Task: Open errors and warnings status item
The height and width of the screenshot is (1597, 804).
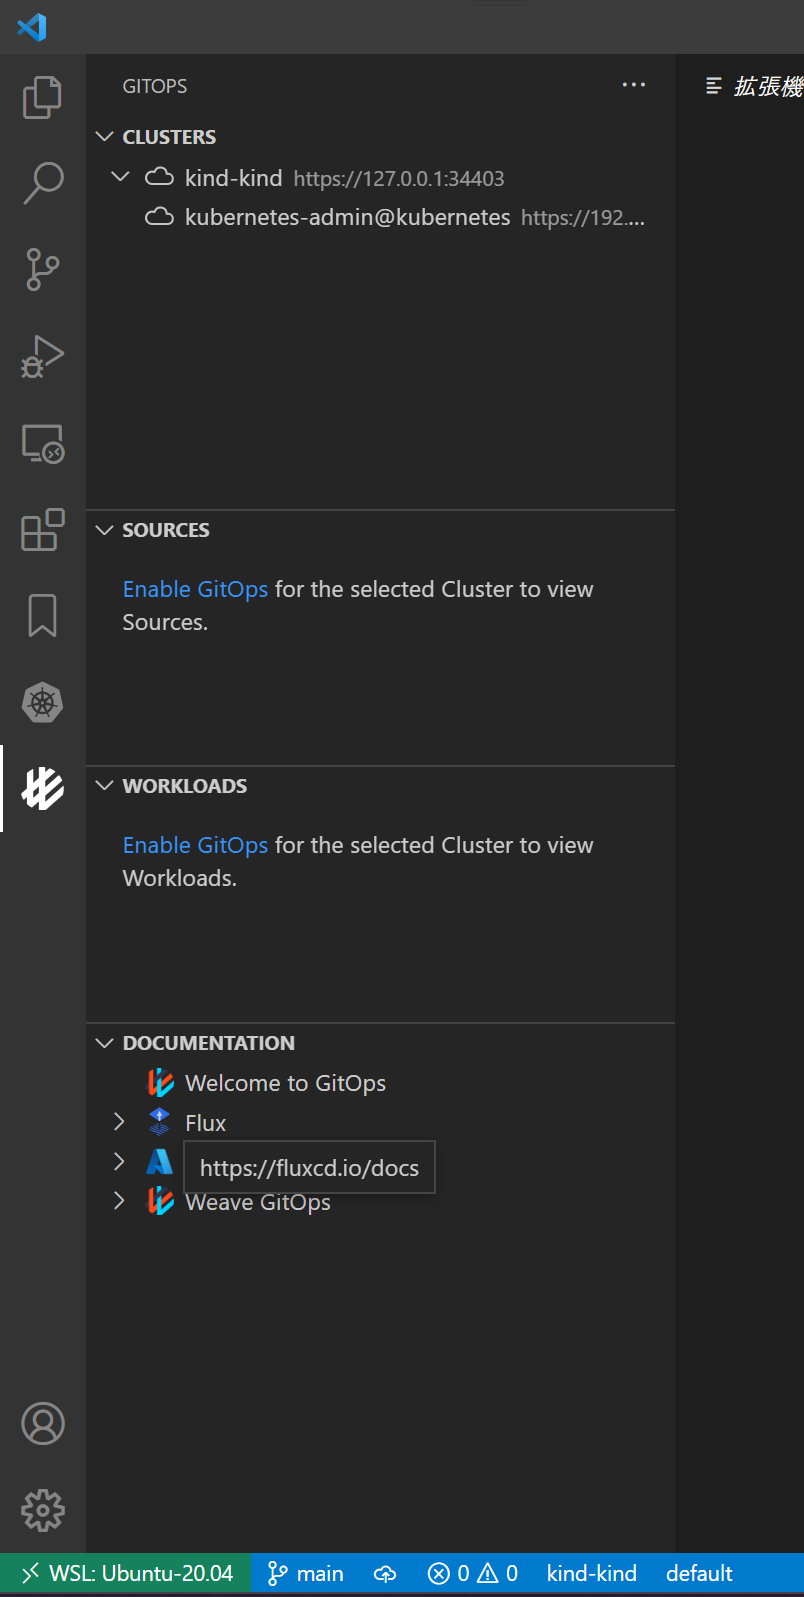Action: (x=472, y=1574)
